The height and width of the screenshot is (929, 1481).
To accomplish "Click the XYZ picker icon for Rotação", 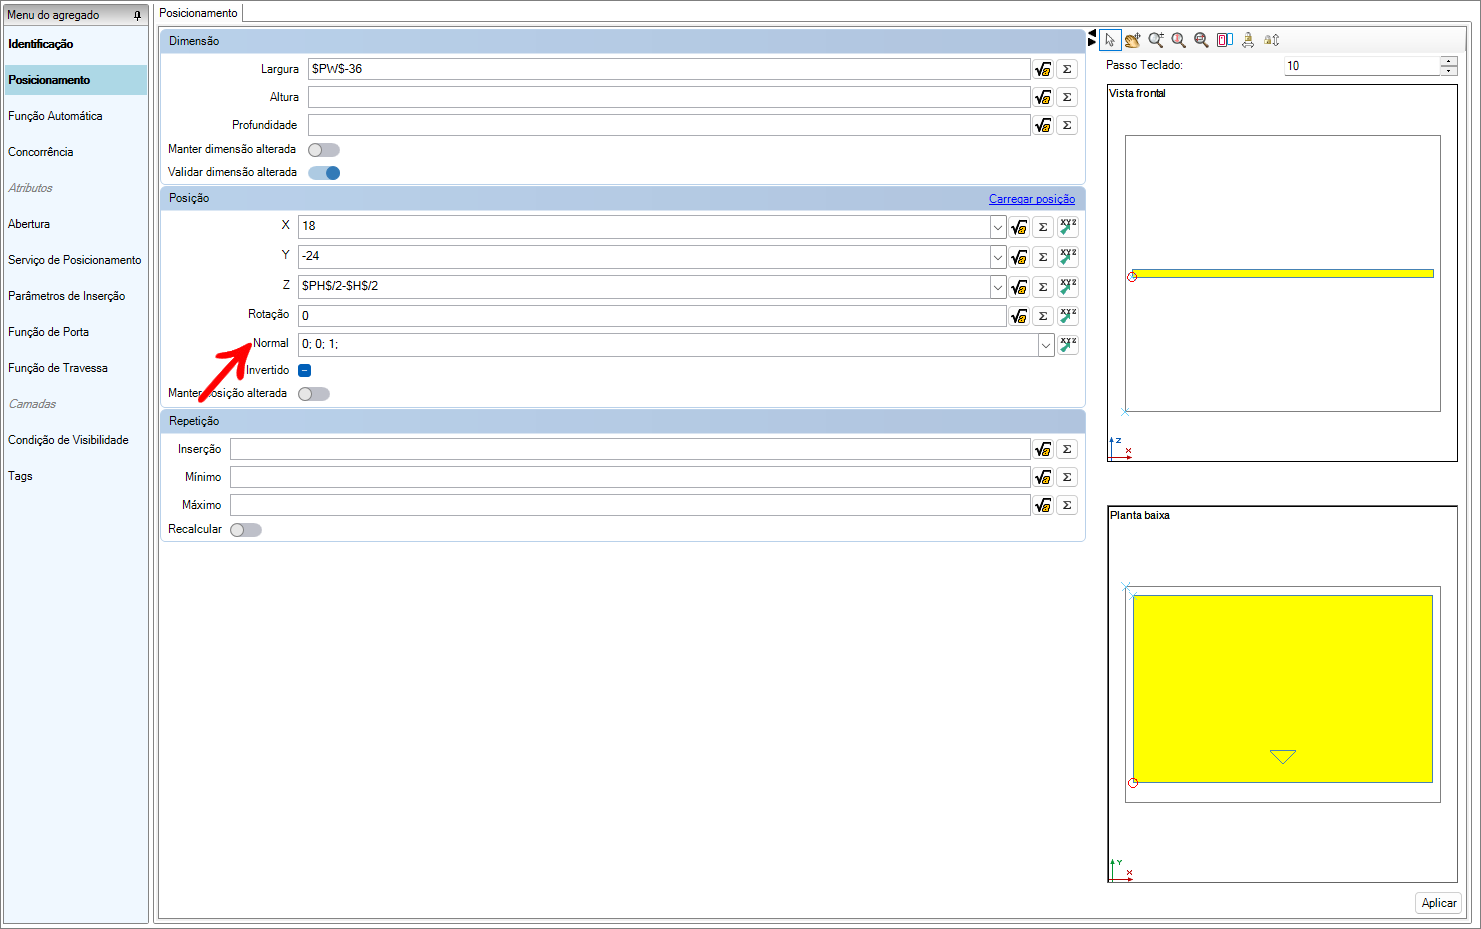I will (x=1068, y=316).
